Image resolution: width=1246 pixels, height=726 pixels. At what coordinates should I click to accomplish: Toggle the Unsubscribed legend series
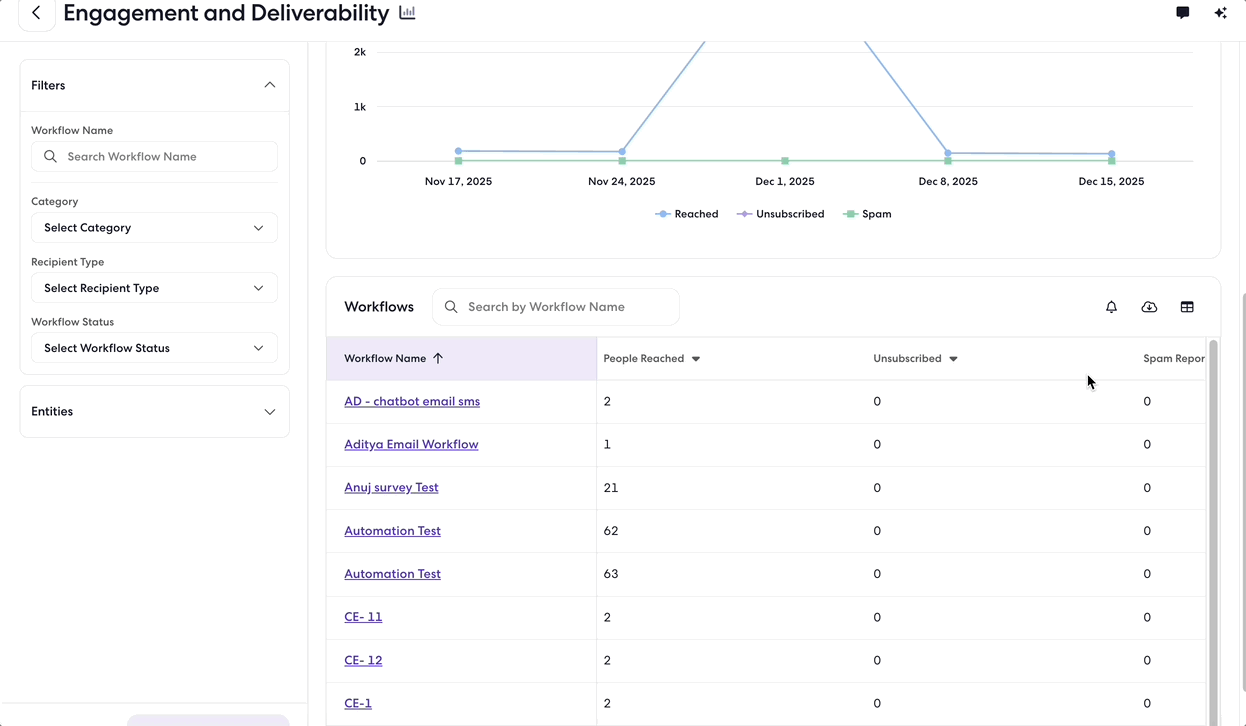[781, 214]
